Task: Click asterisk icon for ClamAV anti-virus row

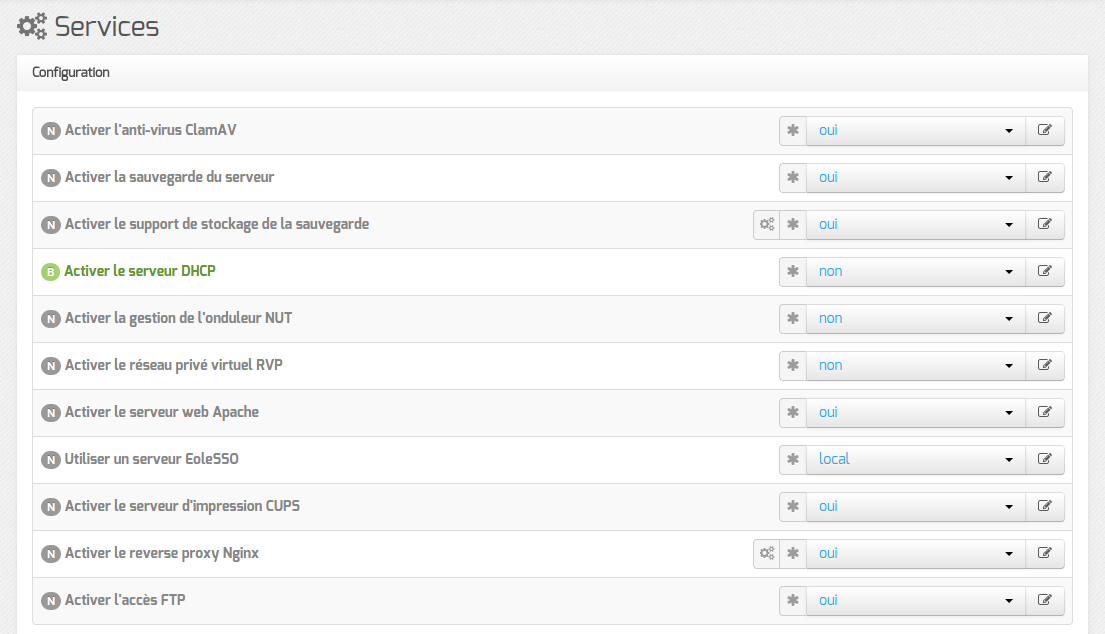Action: coord(793,130)
